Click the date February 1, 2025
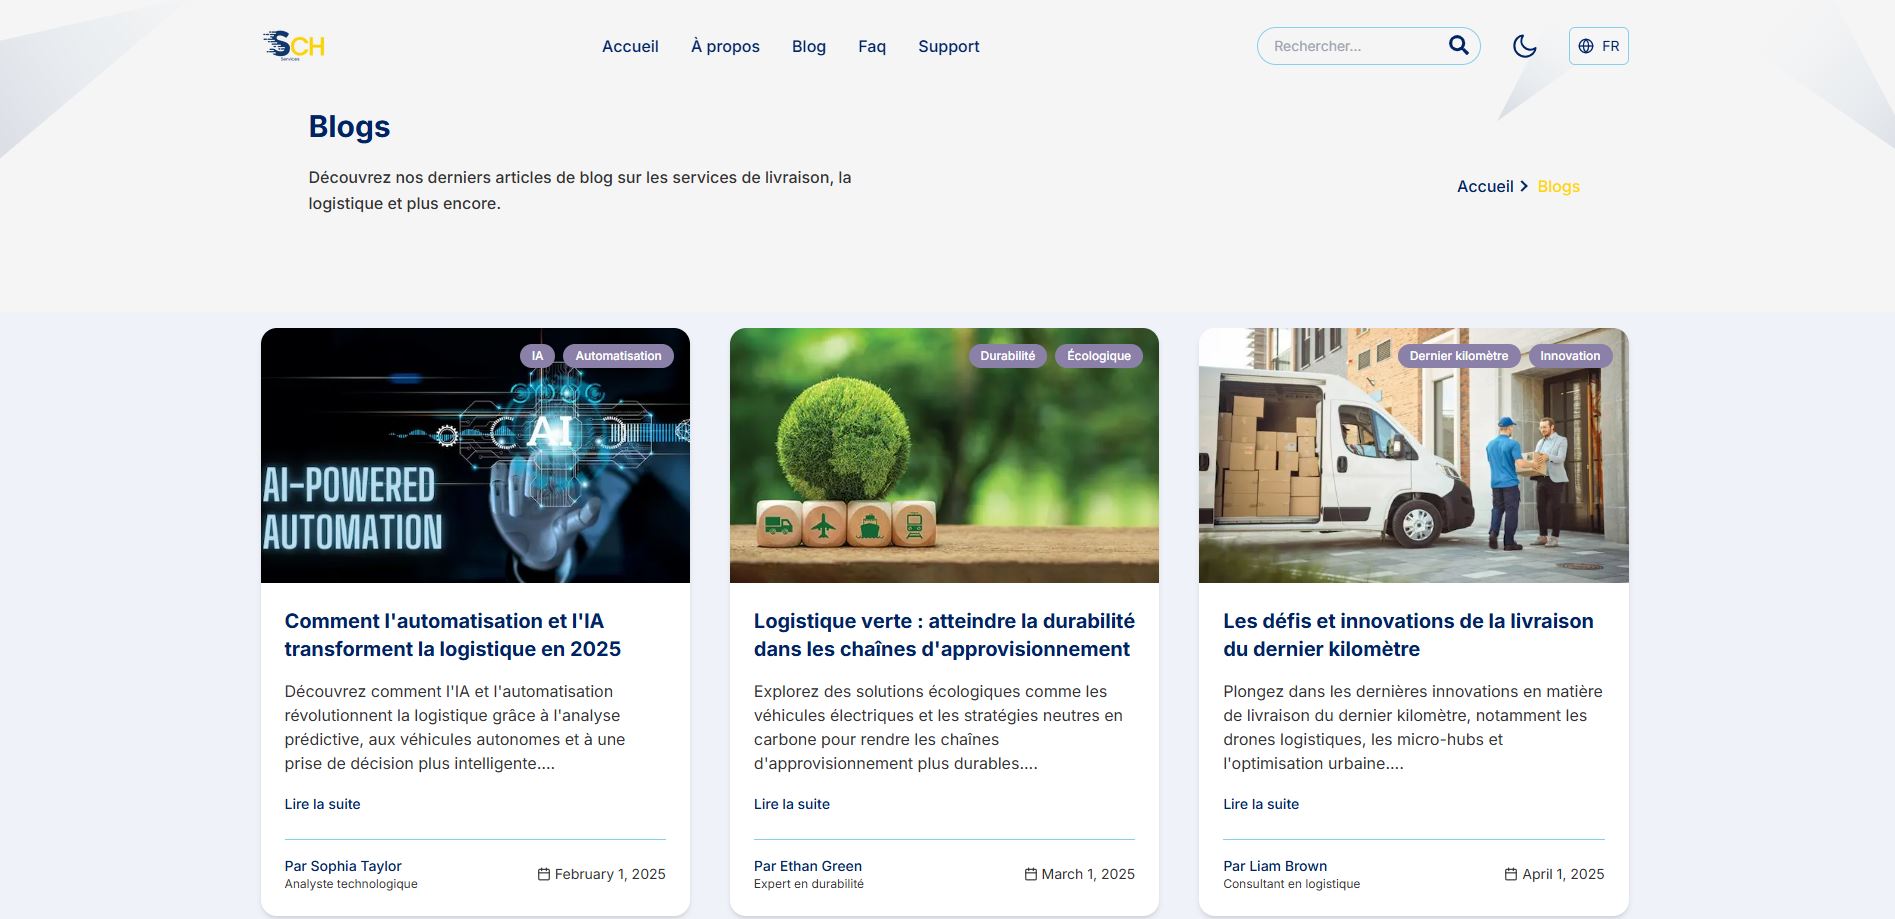Screen dimensions: 1895x919 click(x=610, y=874)
